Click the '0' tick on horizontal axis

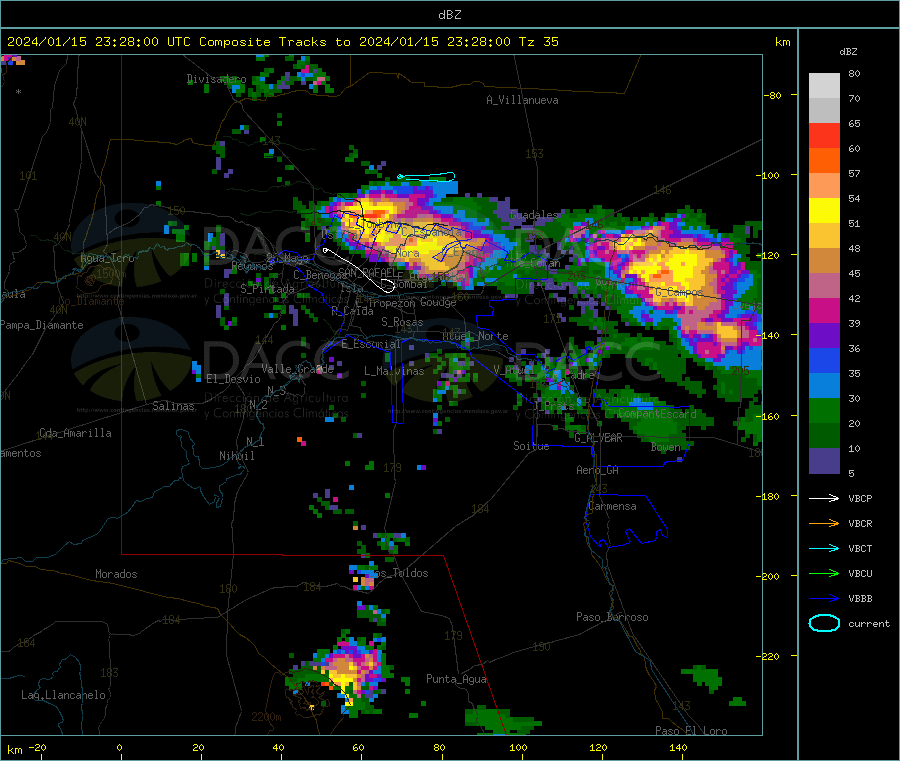pos(119,747)
